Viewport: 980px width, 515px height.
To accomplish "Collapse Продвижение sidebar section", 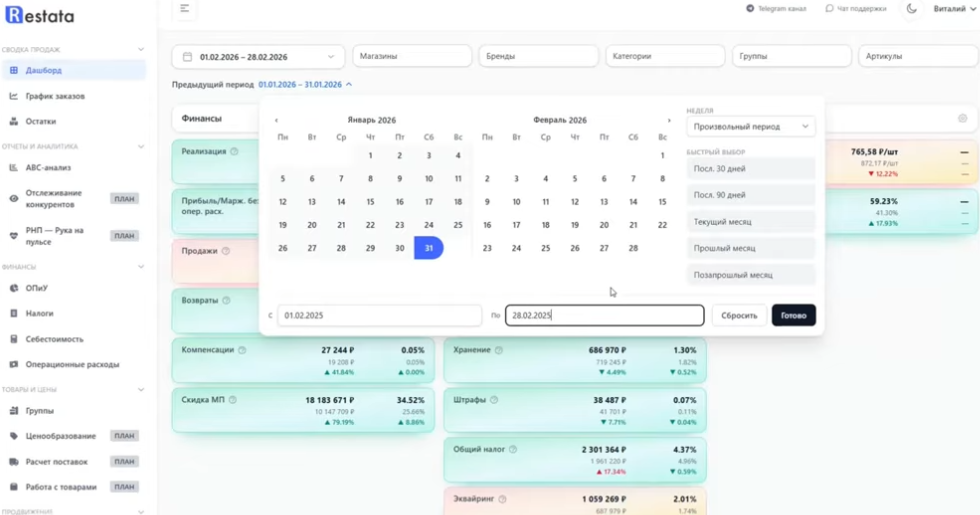I will coord(141,511).
